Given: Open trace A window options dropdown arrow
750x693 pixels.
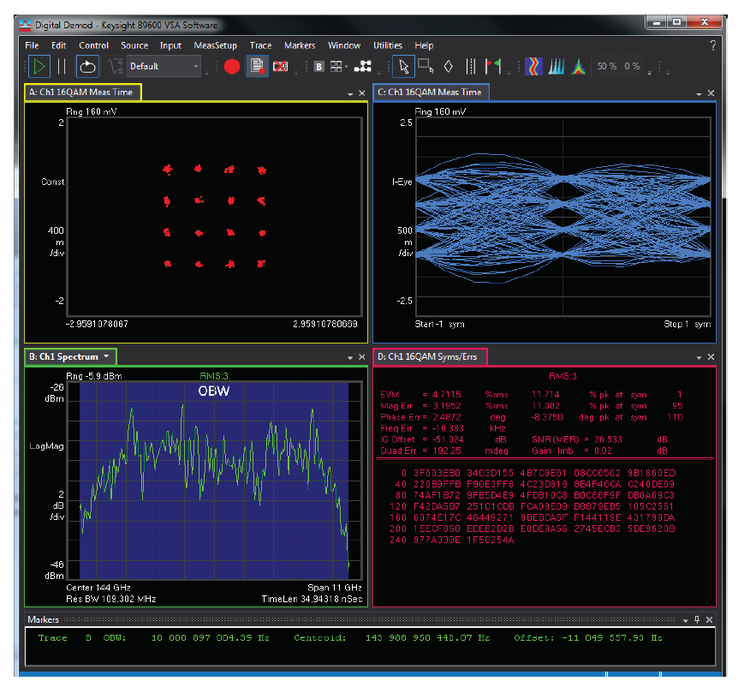Looking at the screenshot, I should point(350,93).
